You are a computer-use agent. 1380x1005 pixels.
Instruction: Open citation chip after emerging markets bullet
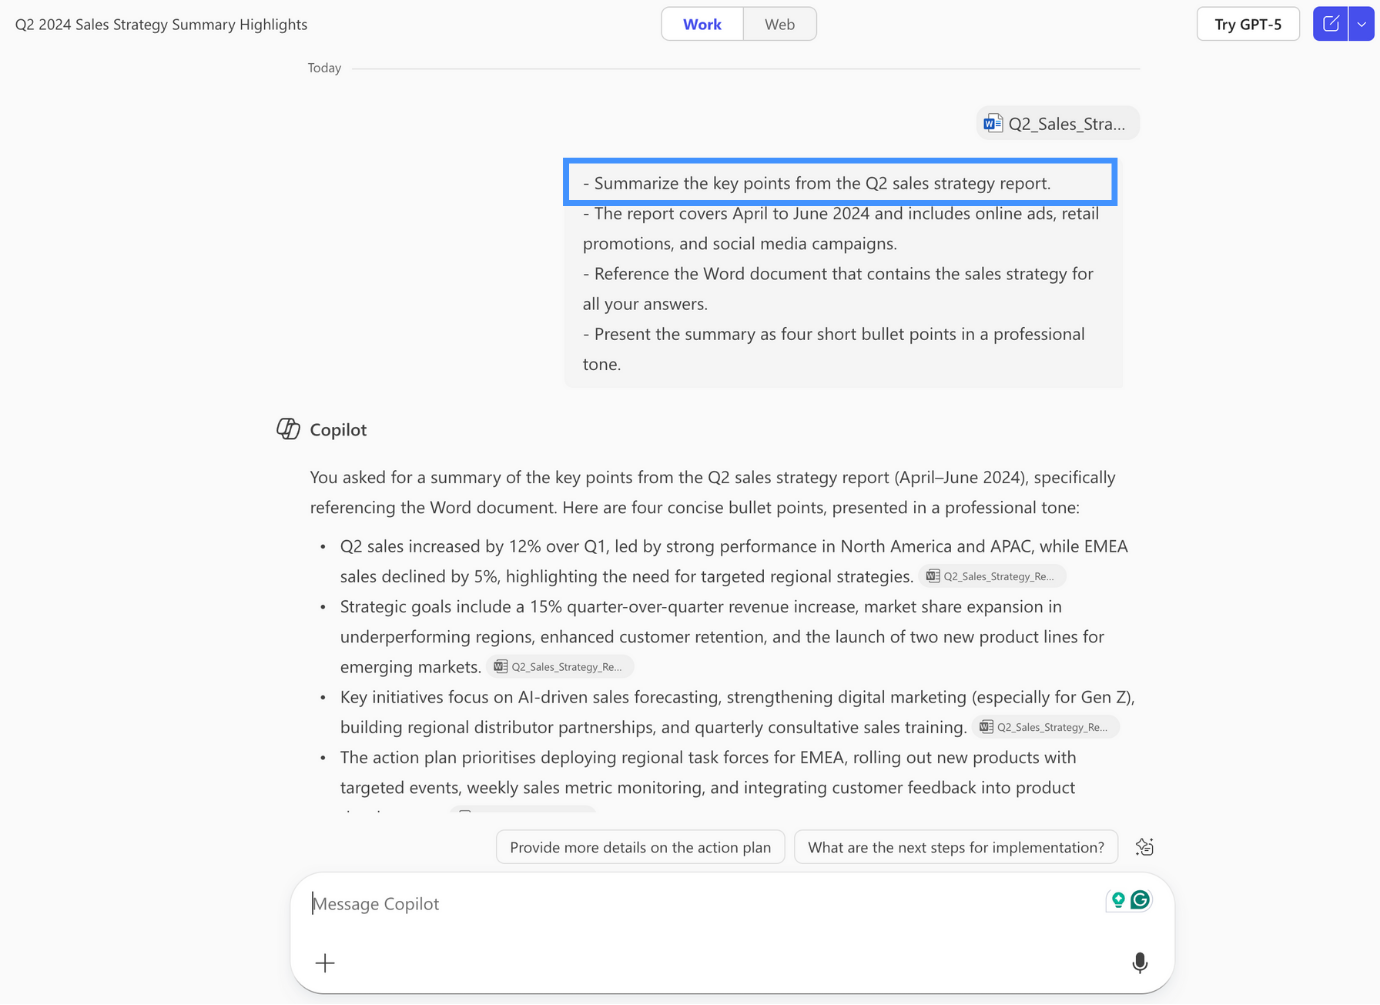coord(560,667)
